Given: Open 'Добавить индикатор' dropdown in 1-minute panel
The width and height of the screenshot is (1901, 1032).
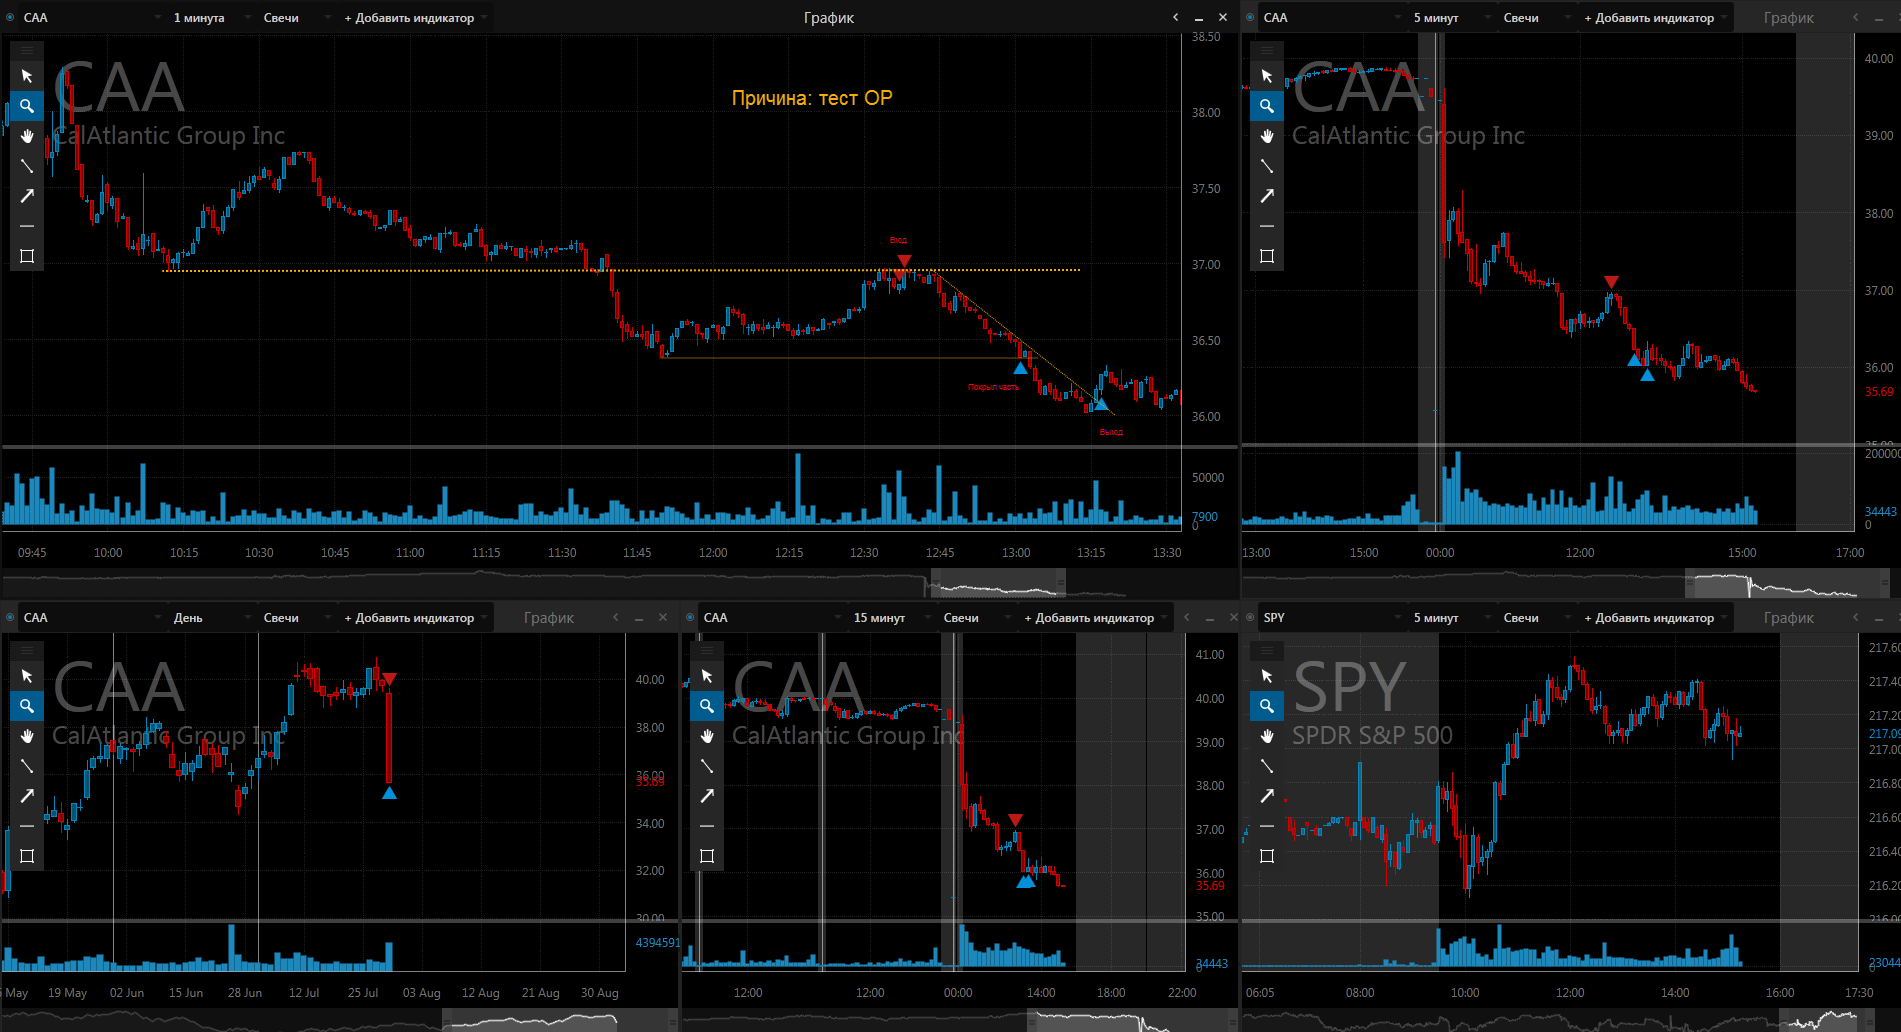Looking at the screenshot, I should (415, 18).
